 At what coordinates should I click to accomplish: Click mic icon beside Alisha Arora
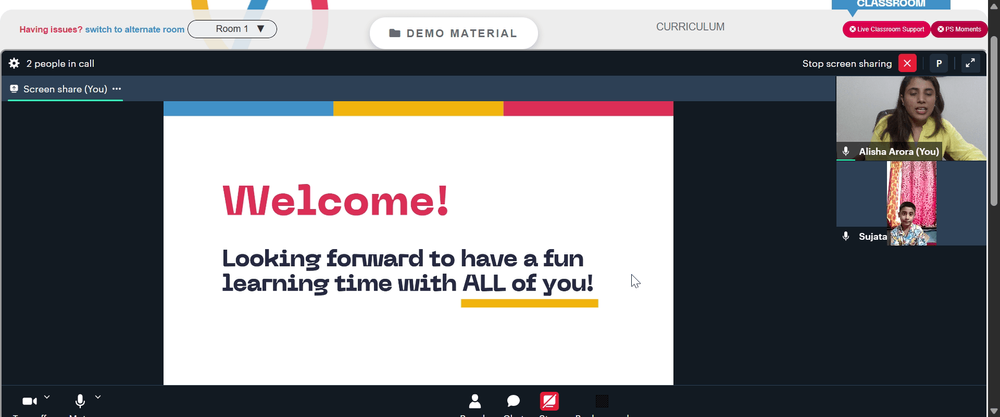click(x=846, y=152)
